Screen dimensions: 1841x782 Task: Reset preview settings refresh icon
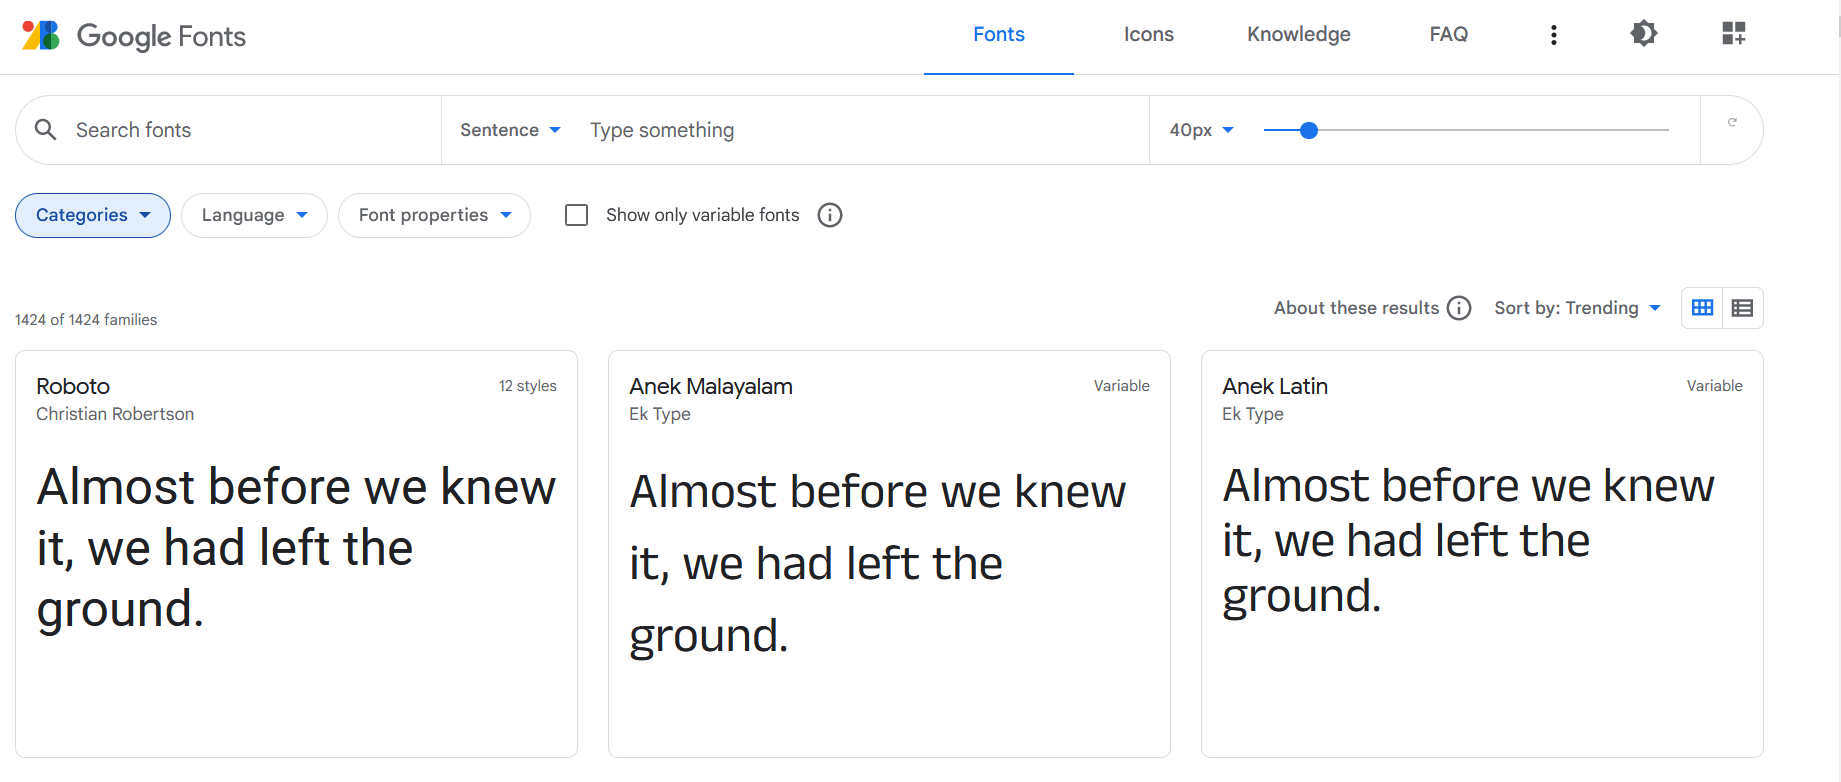point(1732,122)
